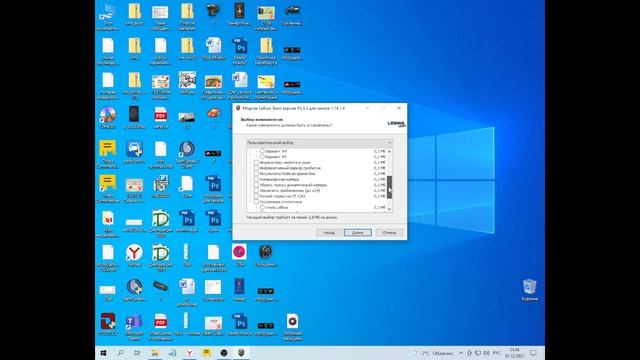The width and height of the screenshot is (640, 360).
Task: Click the component list scrollbar up arrow
Action: pyautogui.click(x=389, y=151)
